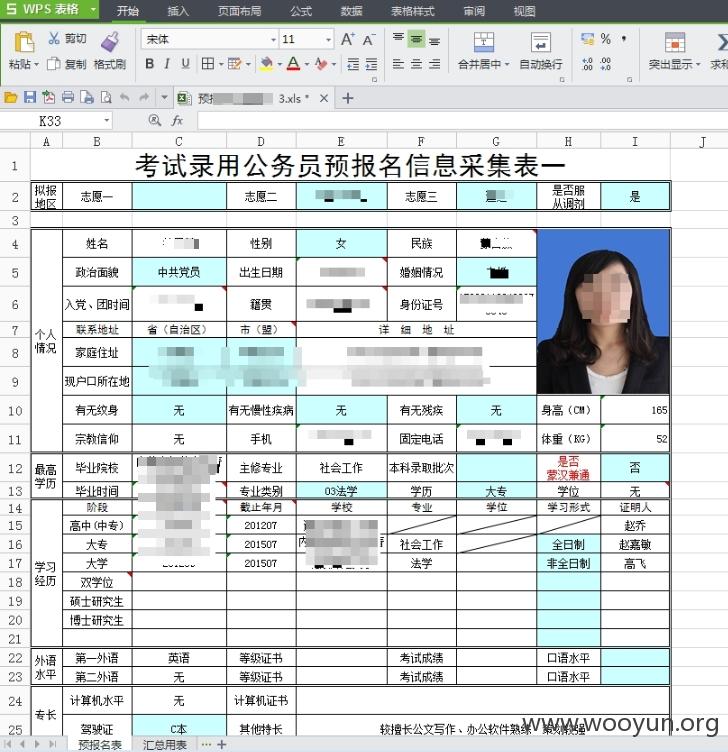Image resolution: width=728 pixels, height=752 pixels.
Task: Toggle bottom vertical alignment
Action: pyautogui.click(x=434, y=40)
